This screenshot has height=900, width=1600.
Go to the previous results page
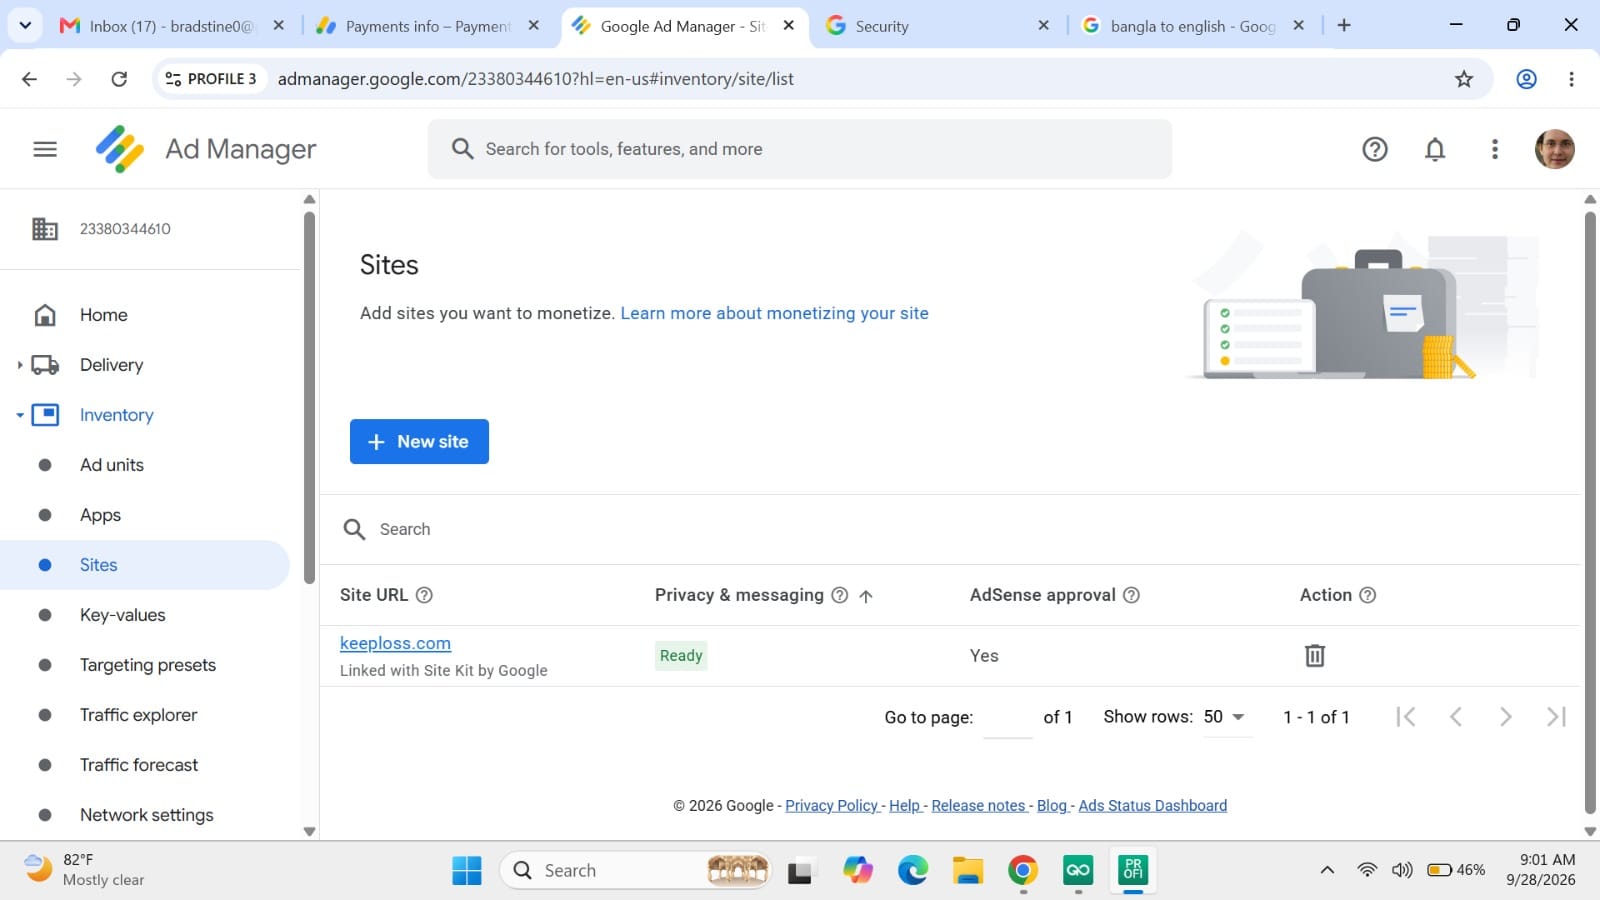[1456, 716]
